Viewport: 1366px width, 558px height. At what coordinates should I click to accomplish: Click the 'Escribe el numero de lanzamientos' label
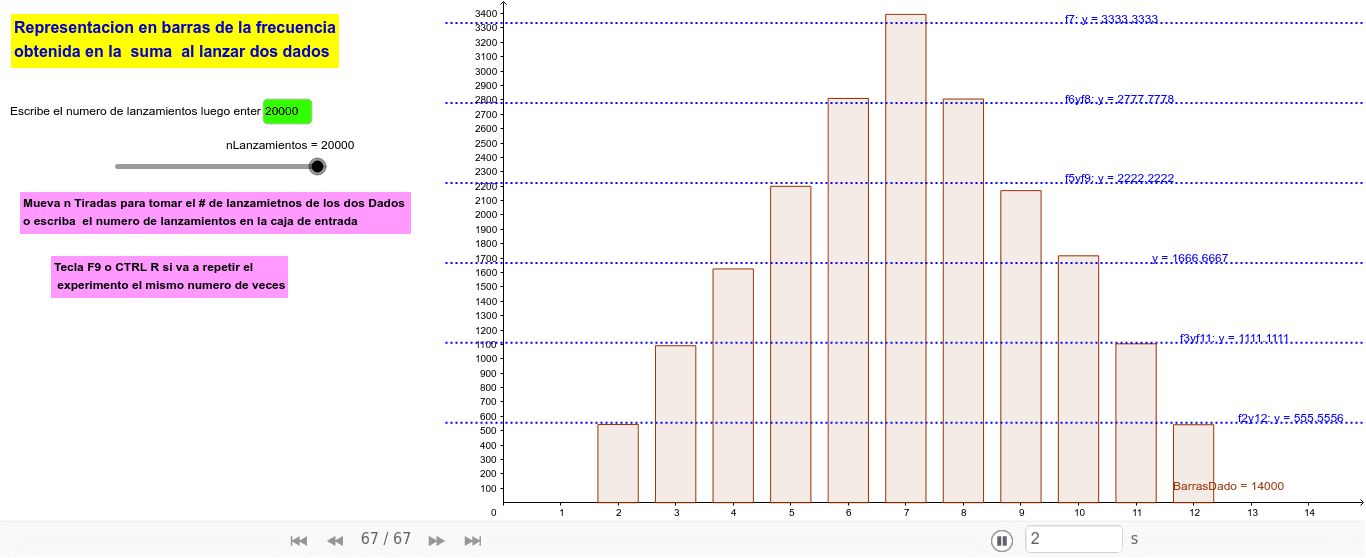(135, 112)
